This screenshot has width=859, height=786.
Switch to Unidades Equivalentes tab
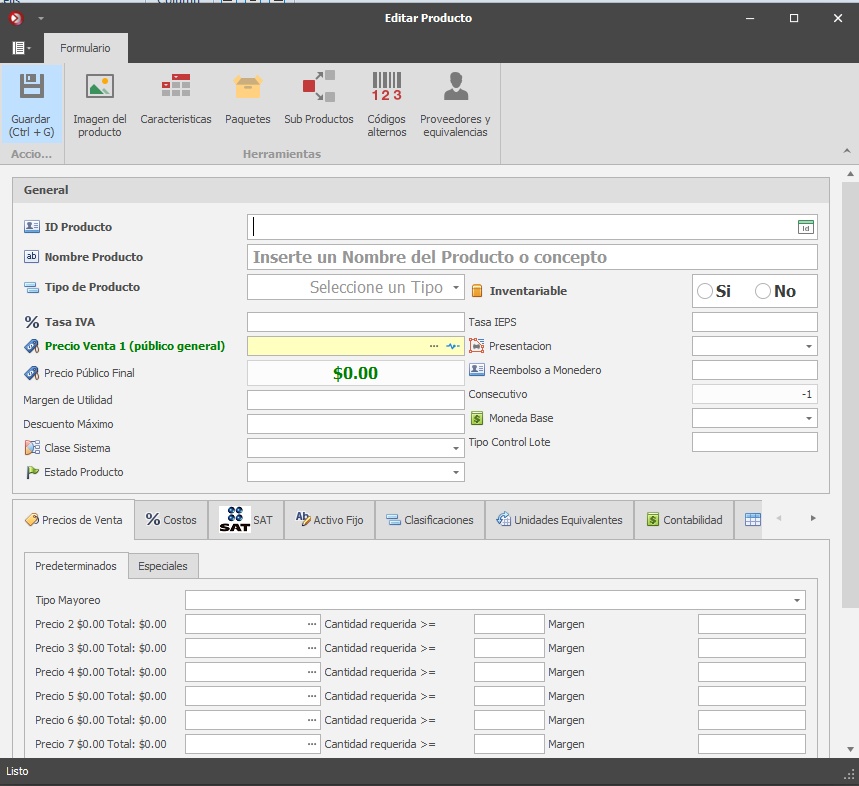pos(559,520)
